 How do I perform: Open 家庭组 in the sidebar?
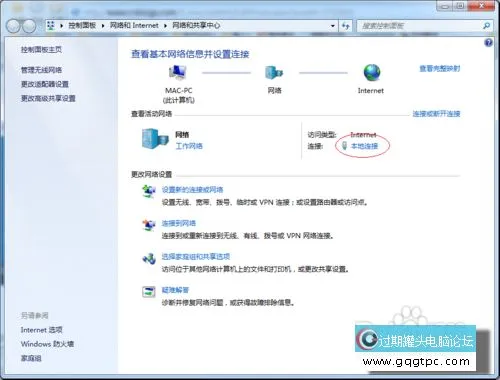click(31, 358)
